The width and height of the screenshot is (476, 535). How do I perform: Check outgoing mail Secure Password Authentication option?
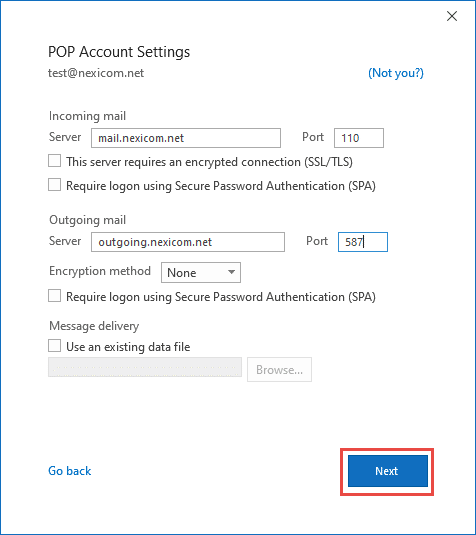pyautogui.click(x=55, y=296)
